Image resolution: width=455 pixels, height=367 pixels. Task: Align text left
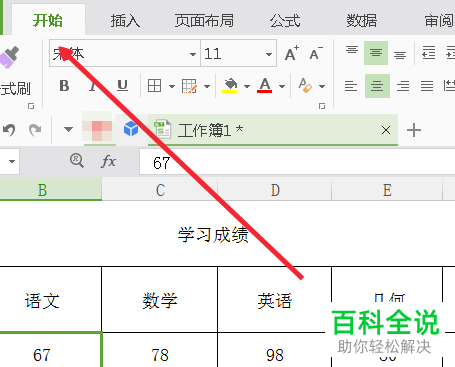tap(351, 86)
